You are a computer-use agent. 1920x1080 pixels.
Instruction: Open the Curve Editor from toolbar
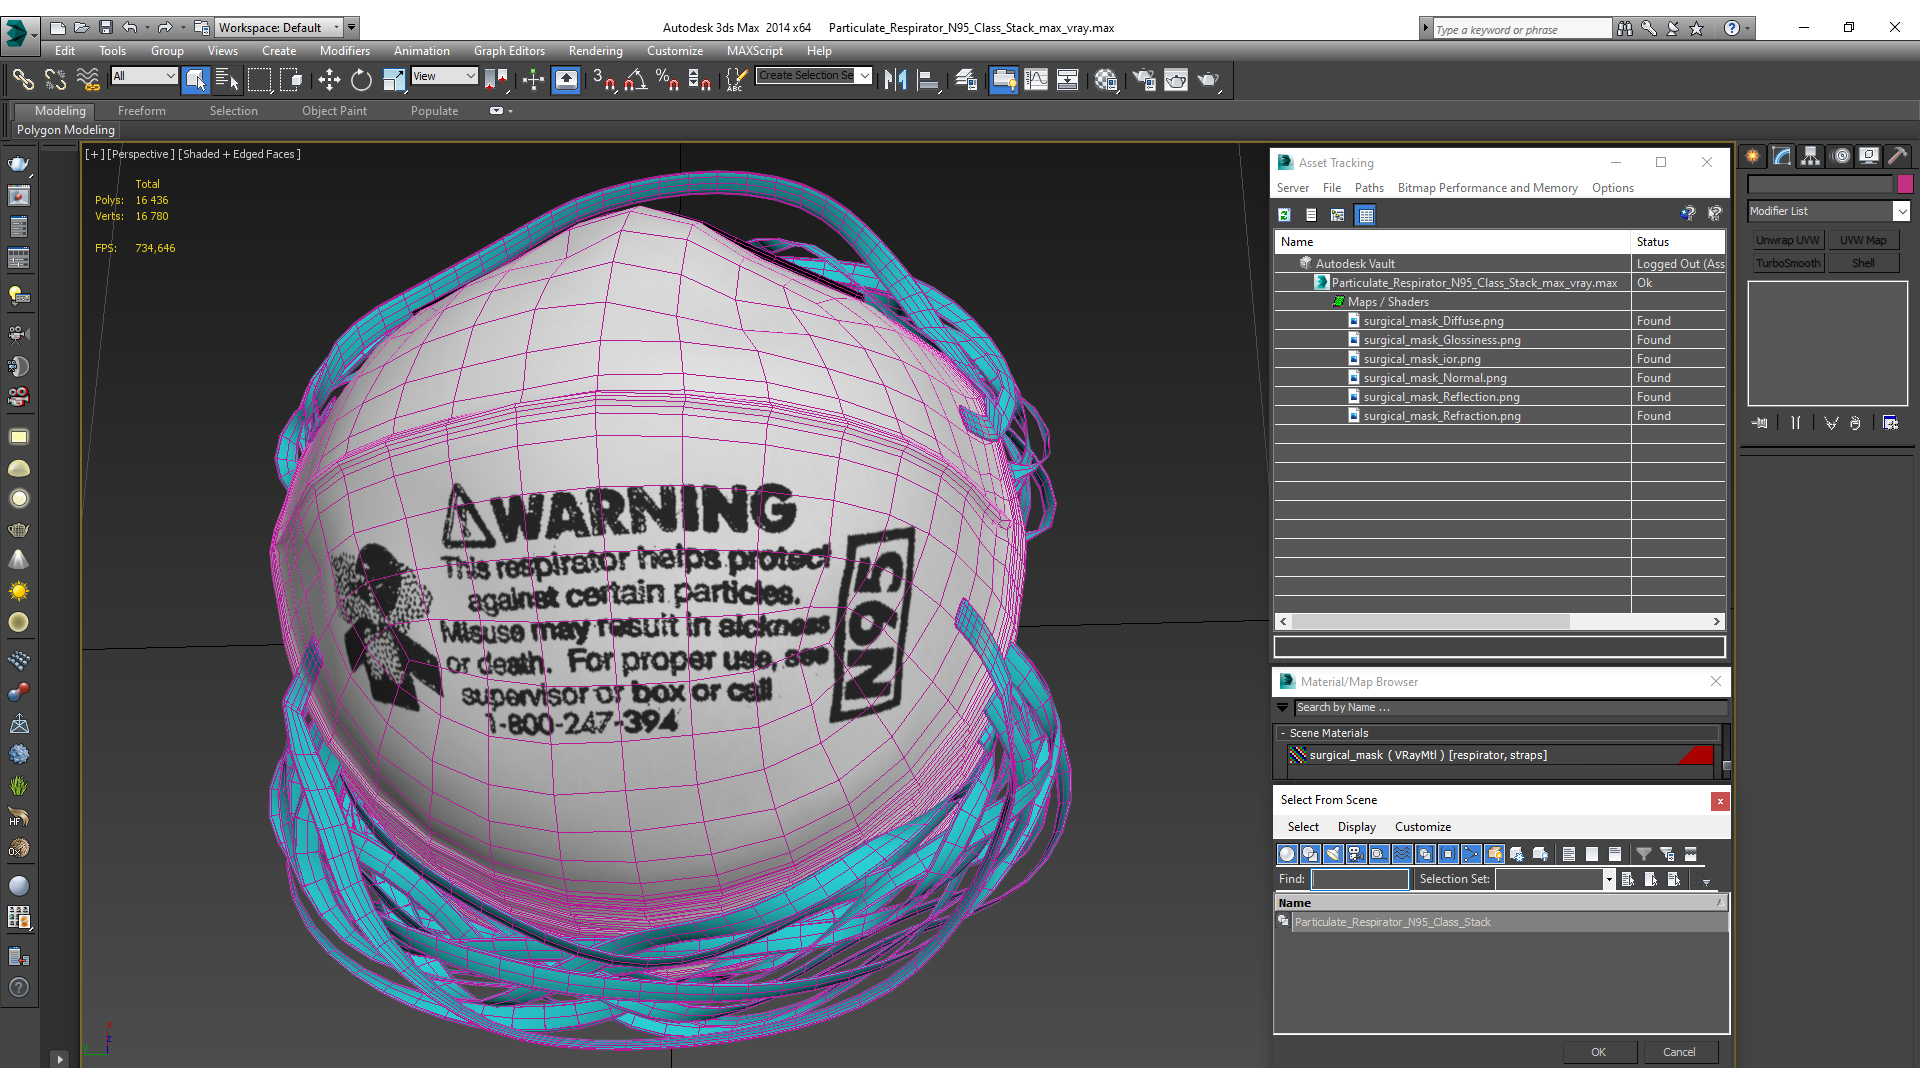pyautogui.click(x=1036, y=80)
